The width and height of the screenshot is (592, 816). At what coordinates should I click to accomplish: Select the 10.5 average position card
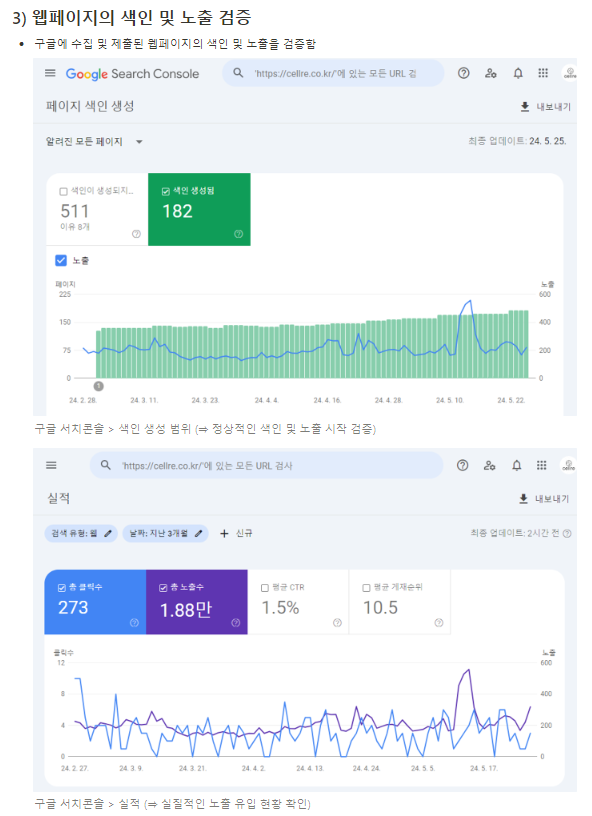(400, 602)
